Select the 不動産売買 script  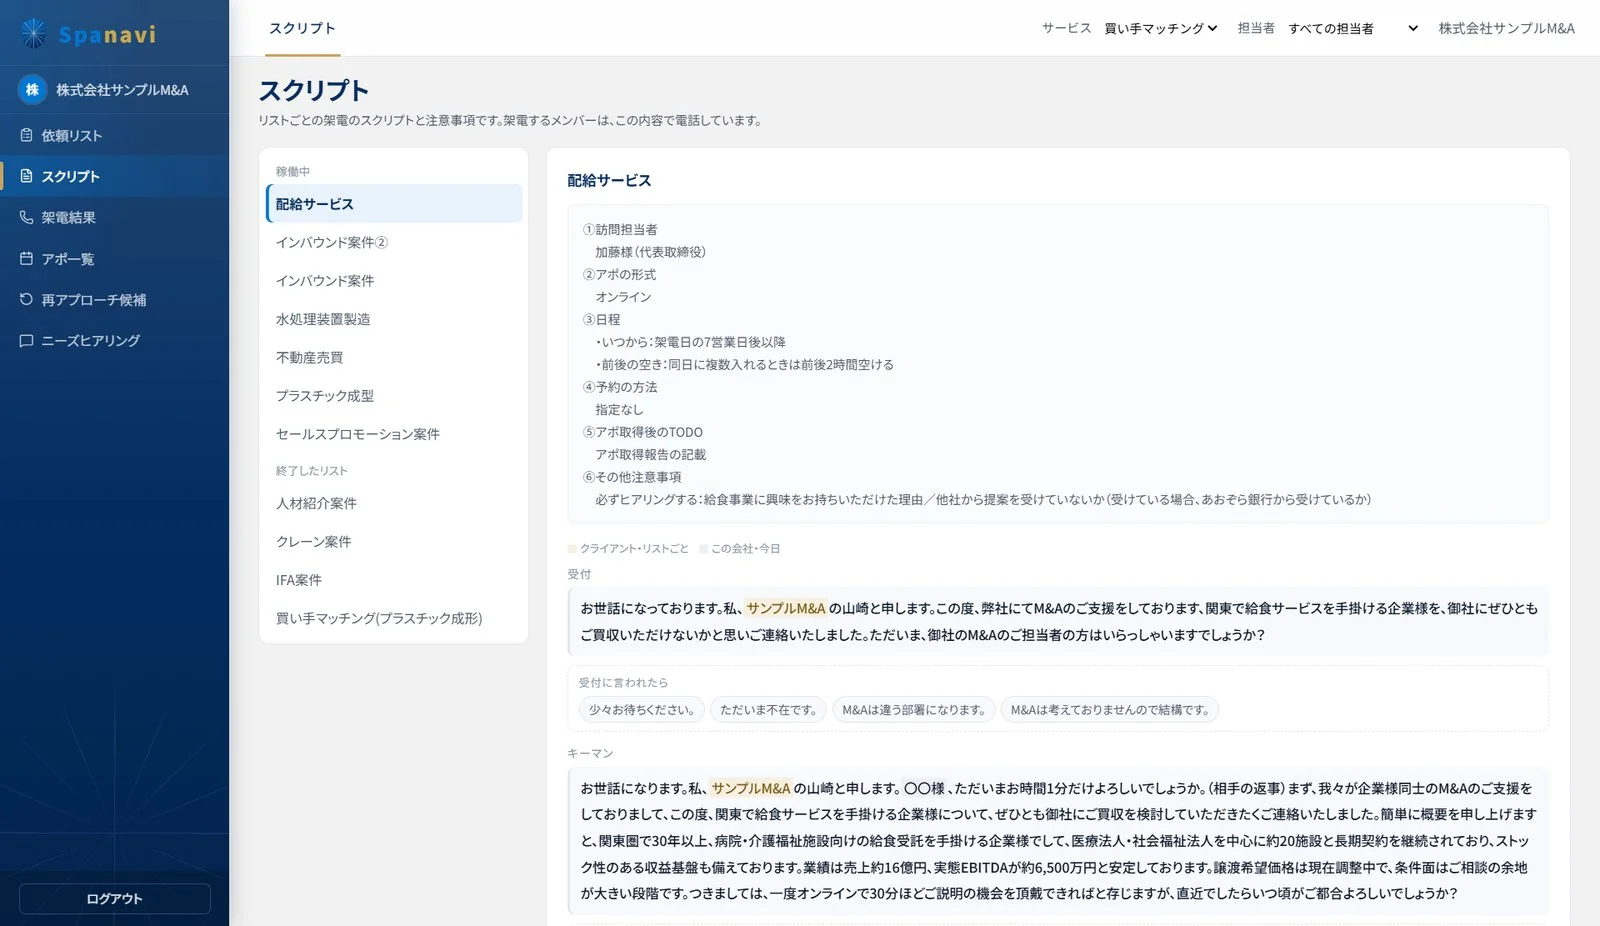click(x=394, y=357)
